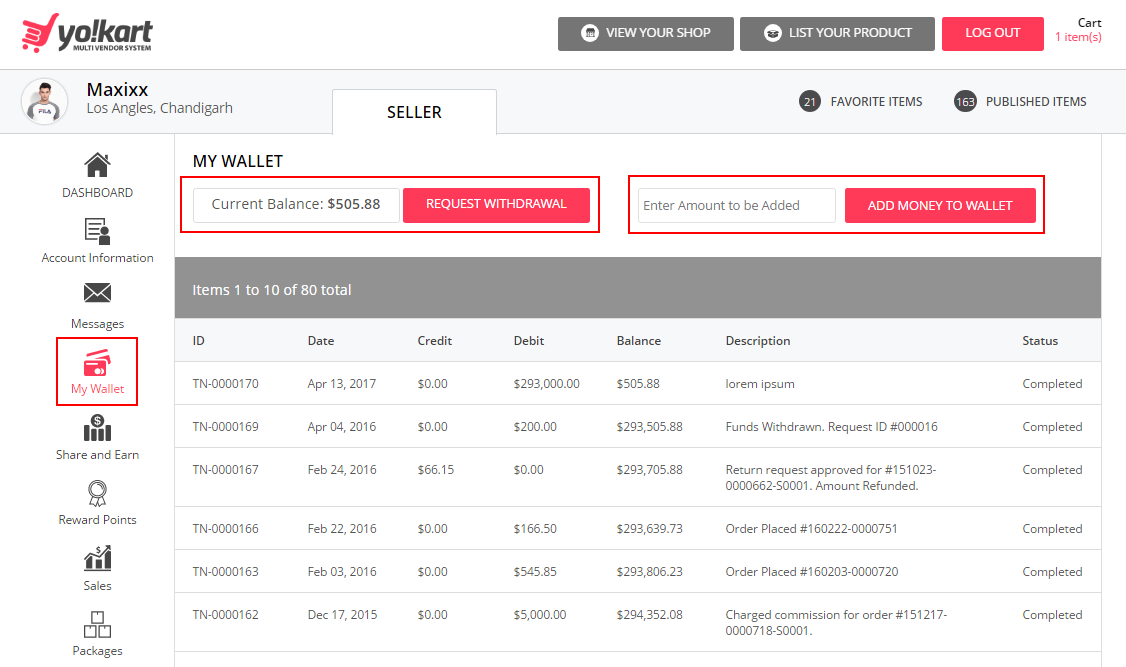Click the balance value $294,352.08
Image resolution: width=1126 pixels, height=667 pixels.
(x=649, y=615)
